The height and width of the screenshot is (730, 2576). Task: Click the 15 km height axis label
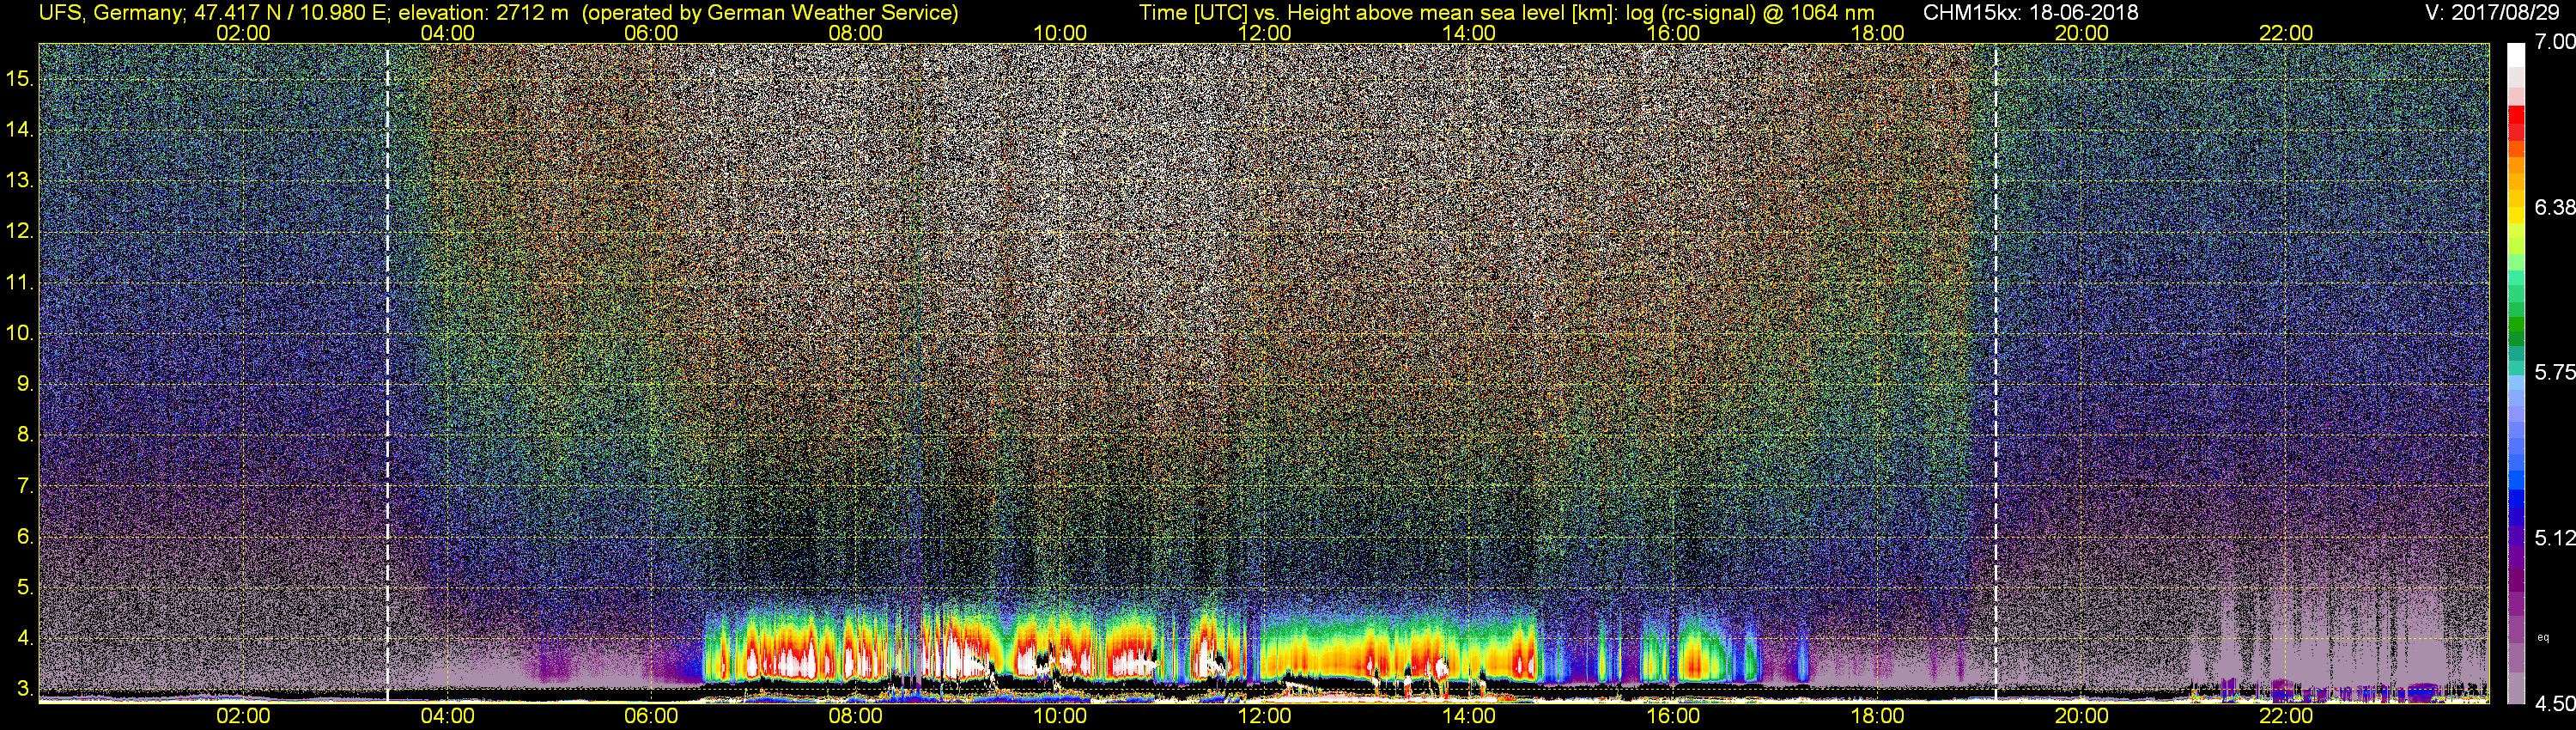coord(19,78)
